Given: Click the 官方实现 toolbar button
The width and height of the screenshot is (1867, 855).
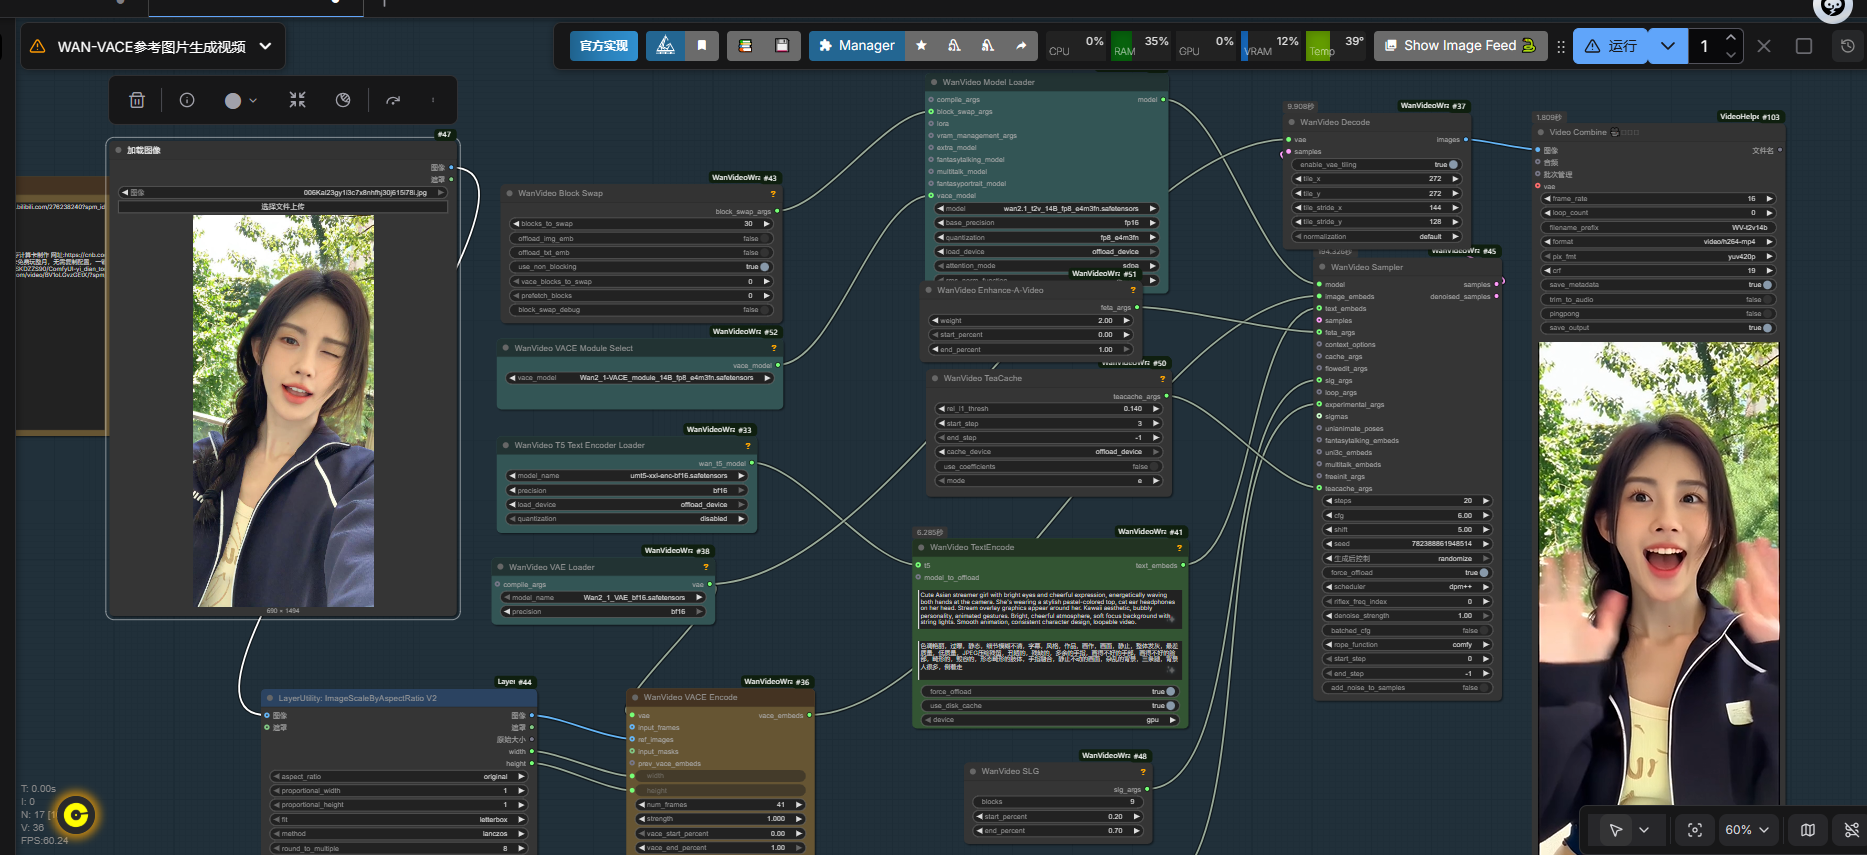Looking at the screenshot, I should click(604, 46).
